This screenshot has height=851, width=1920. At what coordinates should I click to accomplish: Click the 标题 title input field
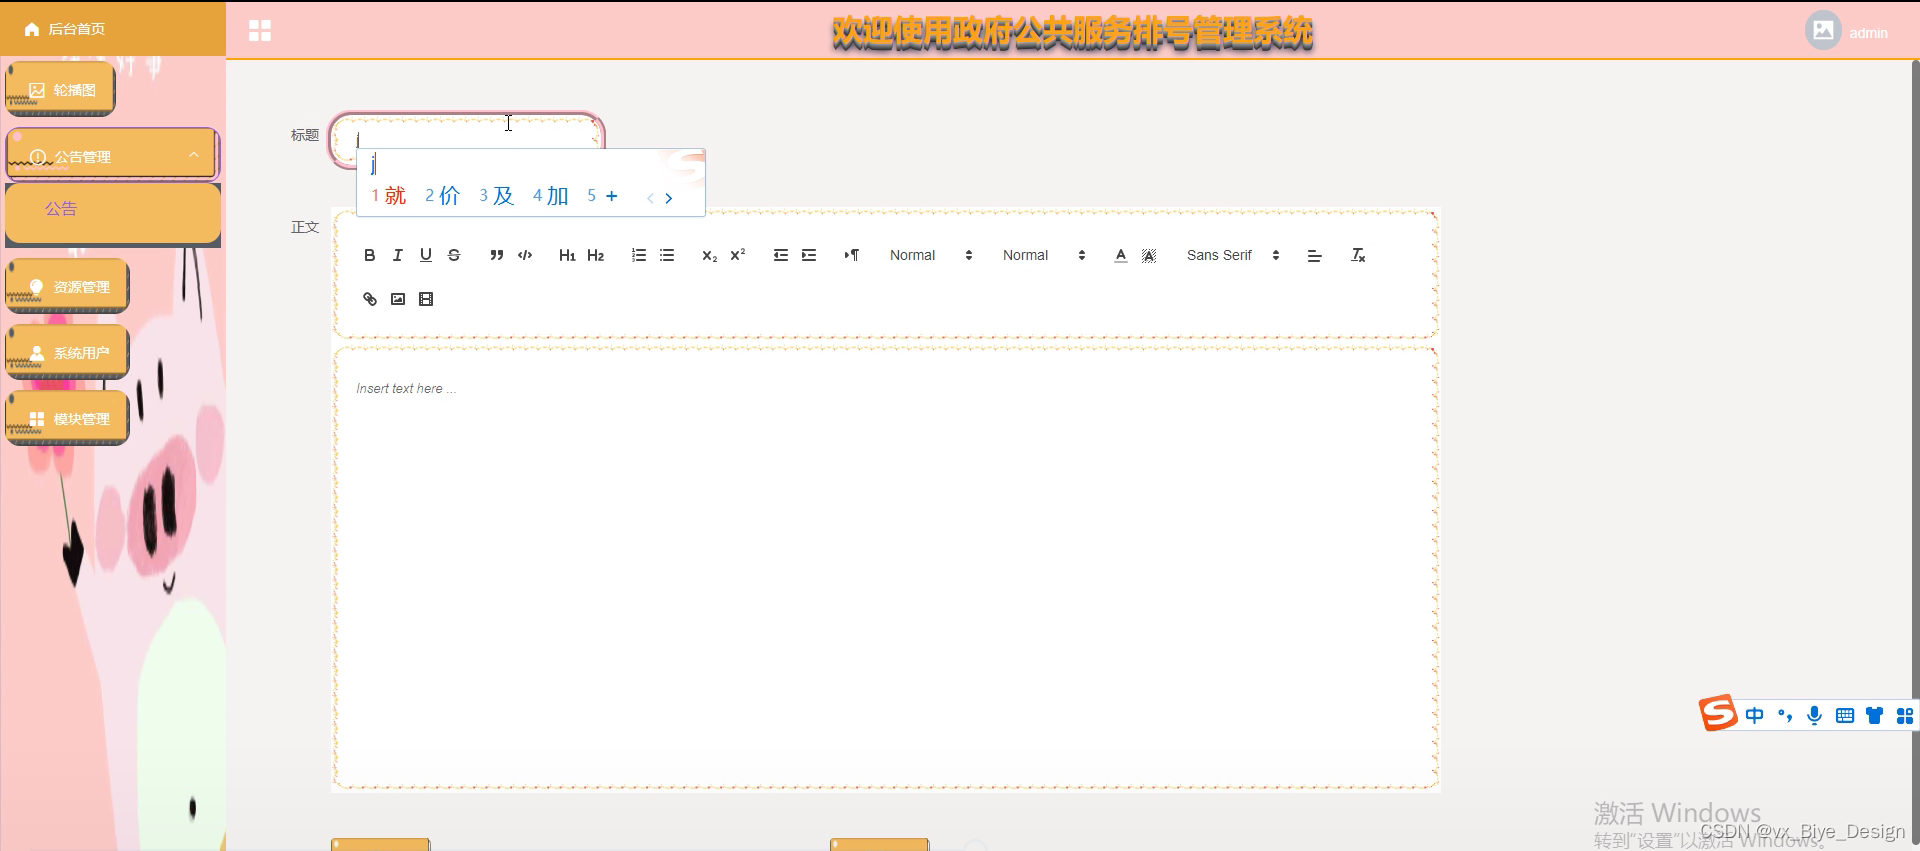click(467, 140)
